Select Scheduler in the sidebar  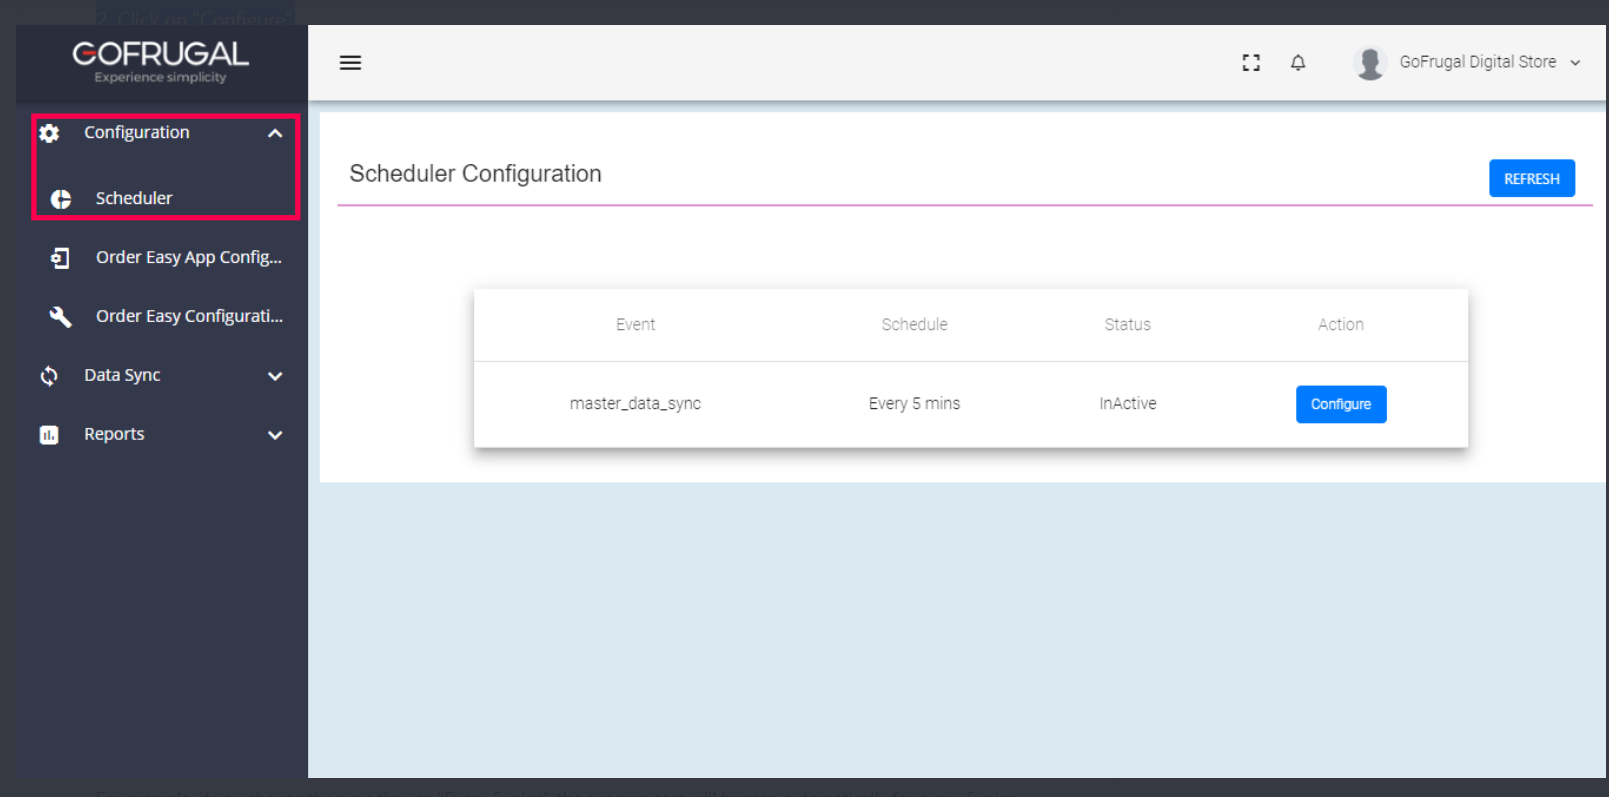[x=134, y=198]
